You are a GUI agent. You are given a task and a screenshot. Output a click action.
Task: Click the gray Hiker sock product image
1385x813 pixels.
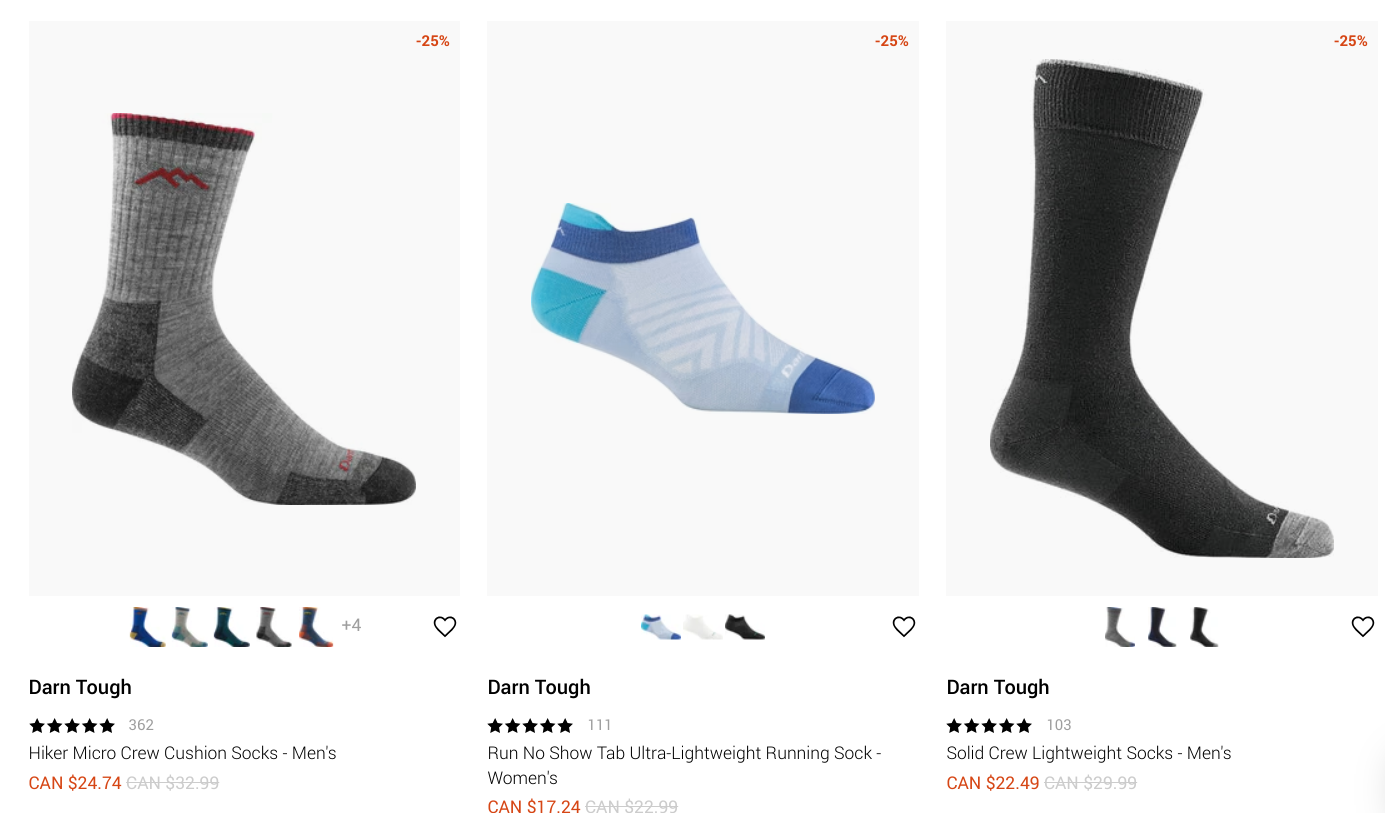point(244,310)
